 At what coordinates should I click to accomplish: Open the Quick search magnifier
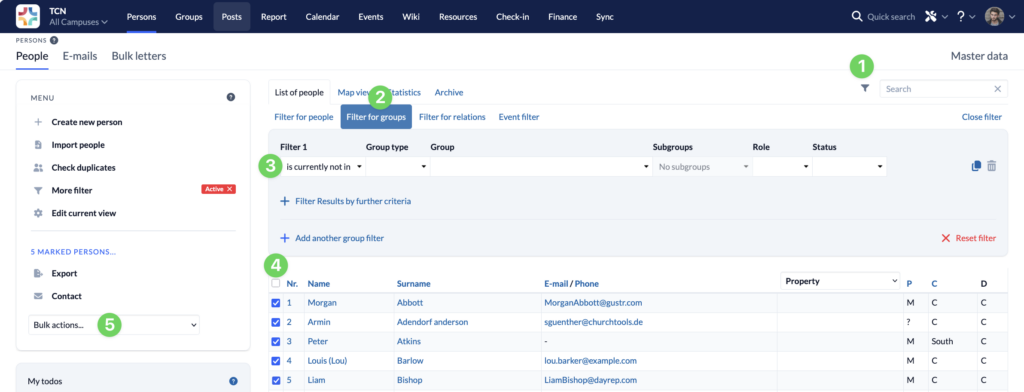tap(857, 16)
